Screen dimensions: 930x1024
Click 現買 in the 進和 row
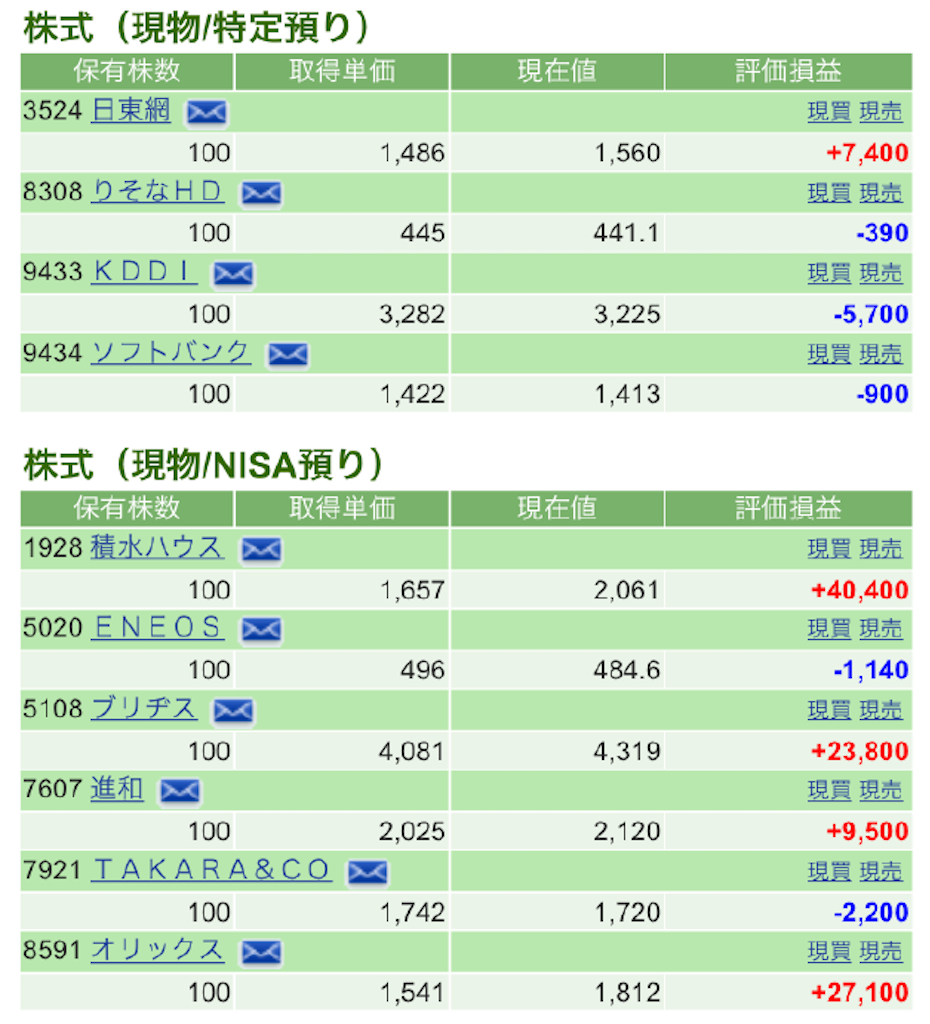click(829, 791)
